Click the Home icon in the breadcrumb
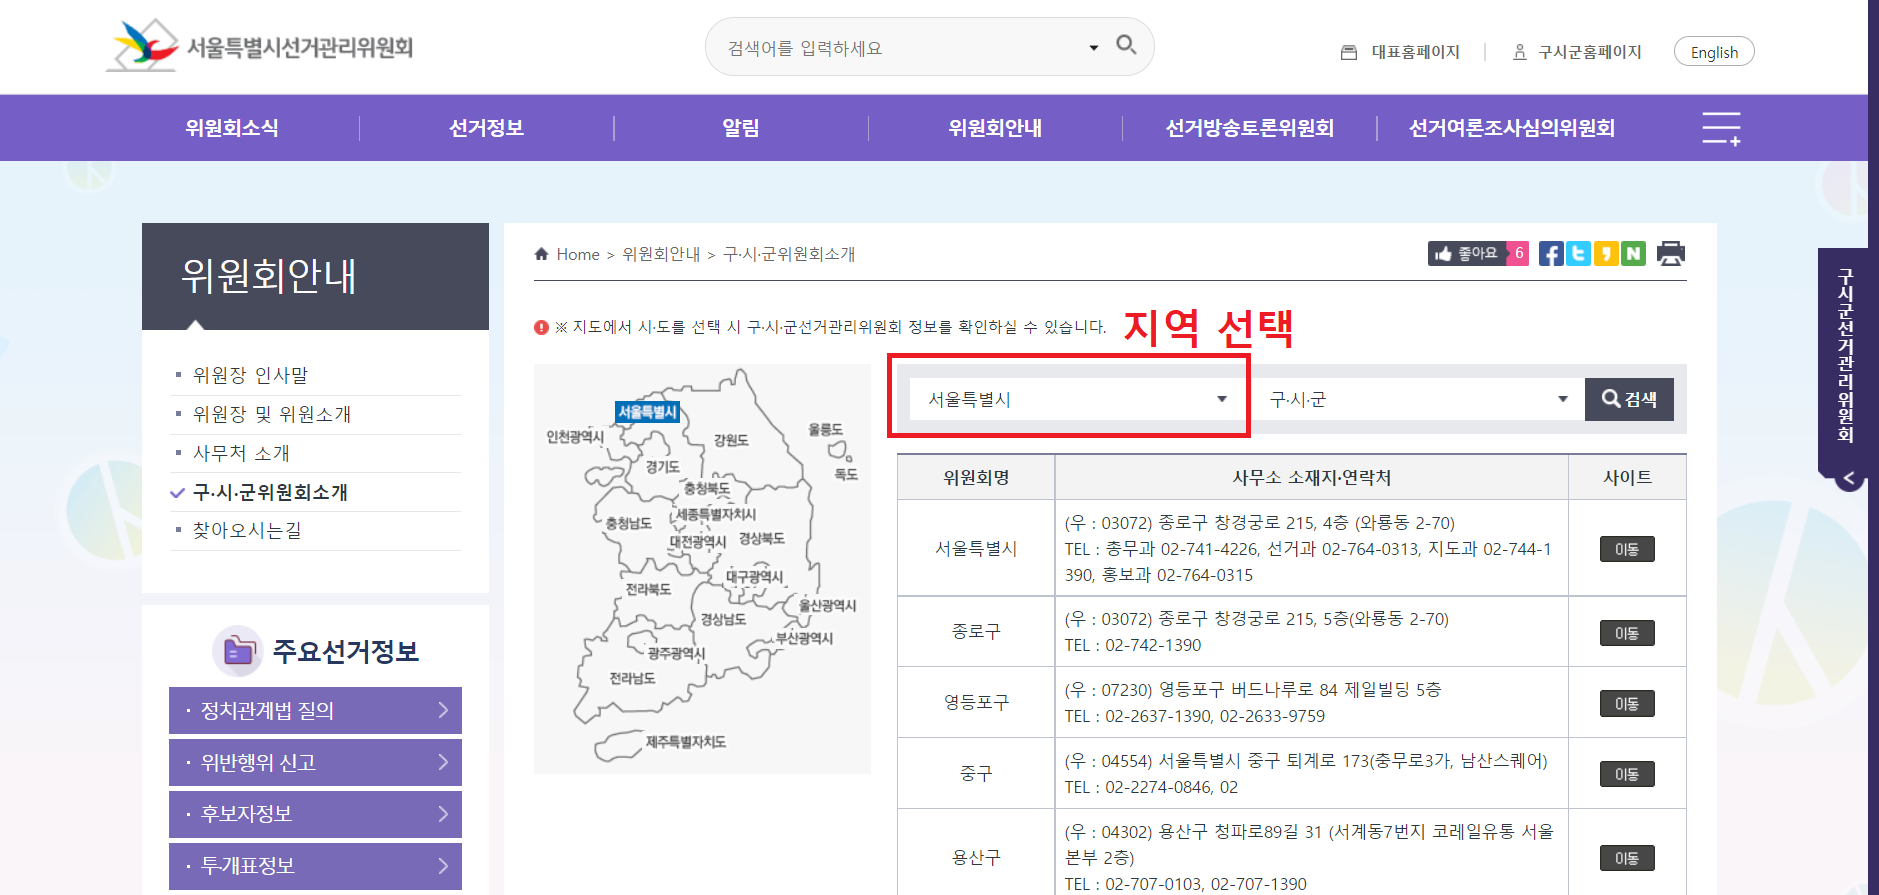 [x=541, y=254]
